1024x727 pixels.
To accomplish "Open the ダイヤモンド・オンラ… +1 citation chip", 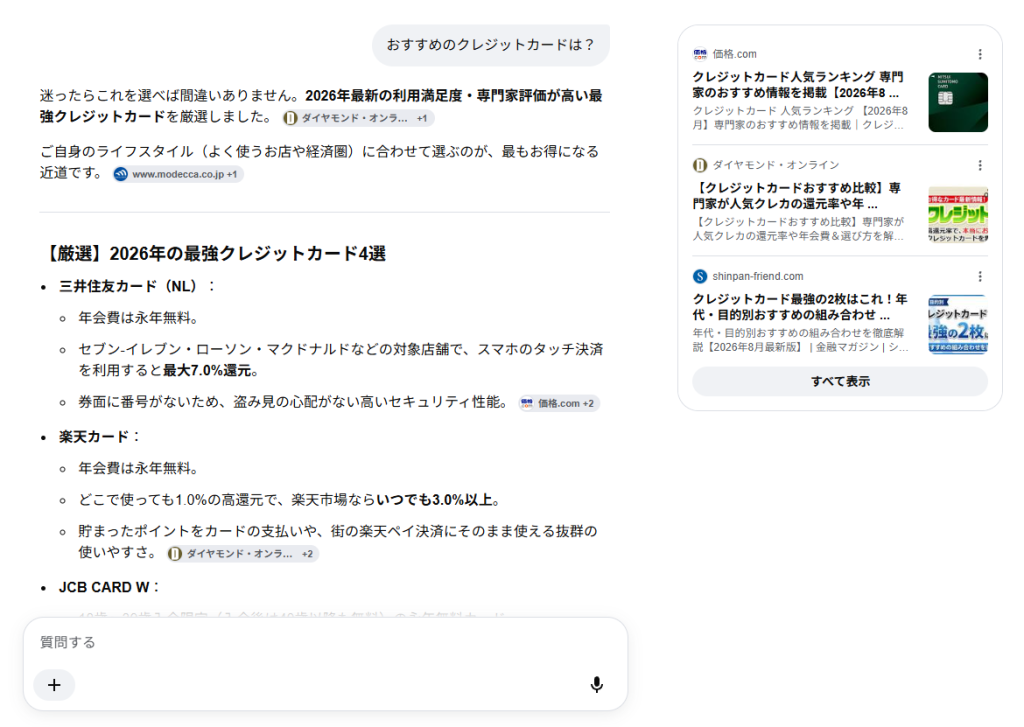I will click(x=358, y=118).
